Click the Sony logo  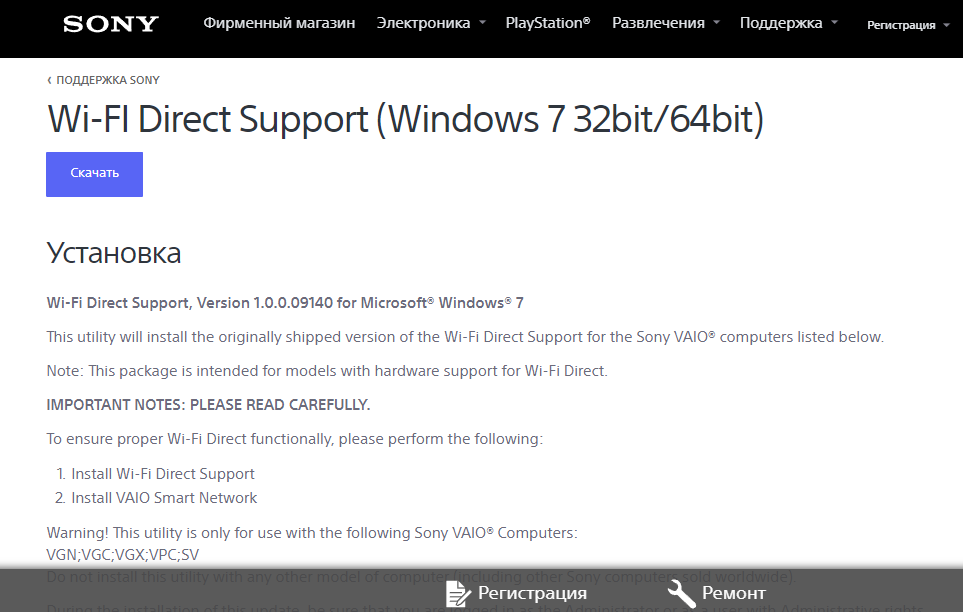[110, 24]
